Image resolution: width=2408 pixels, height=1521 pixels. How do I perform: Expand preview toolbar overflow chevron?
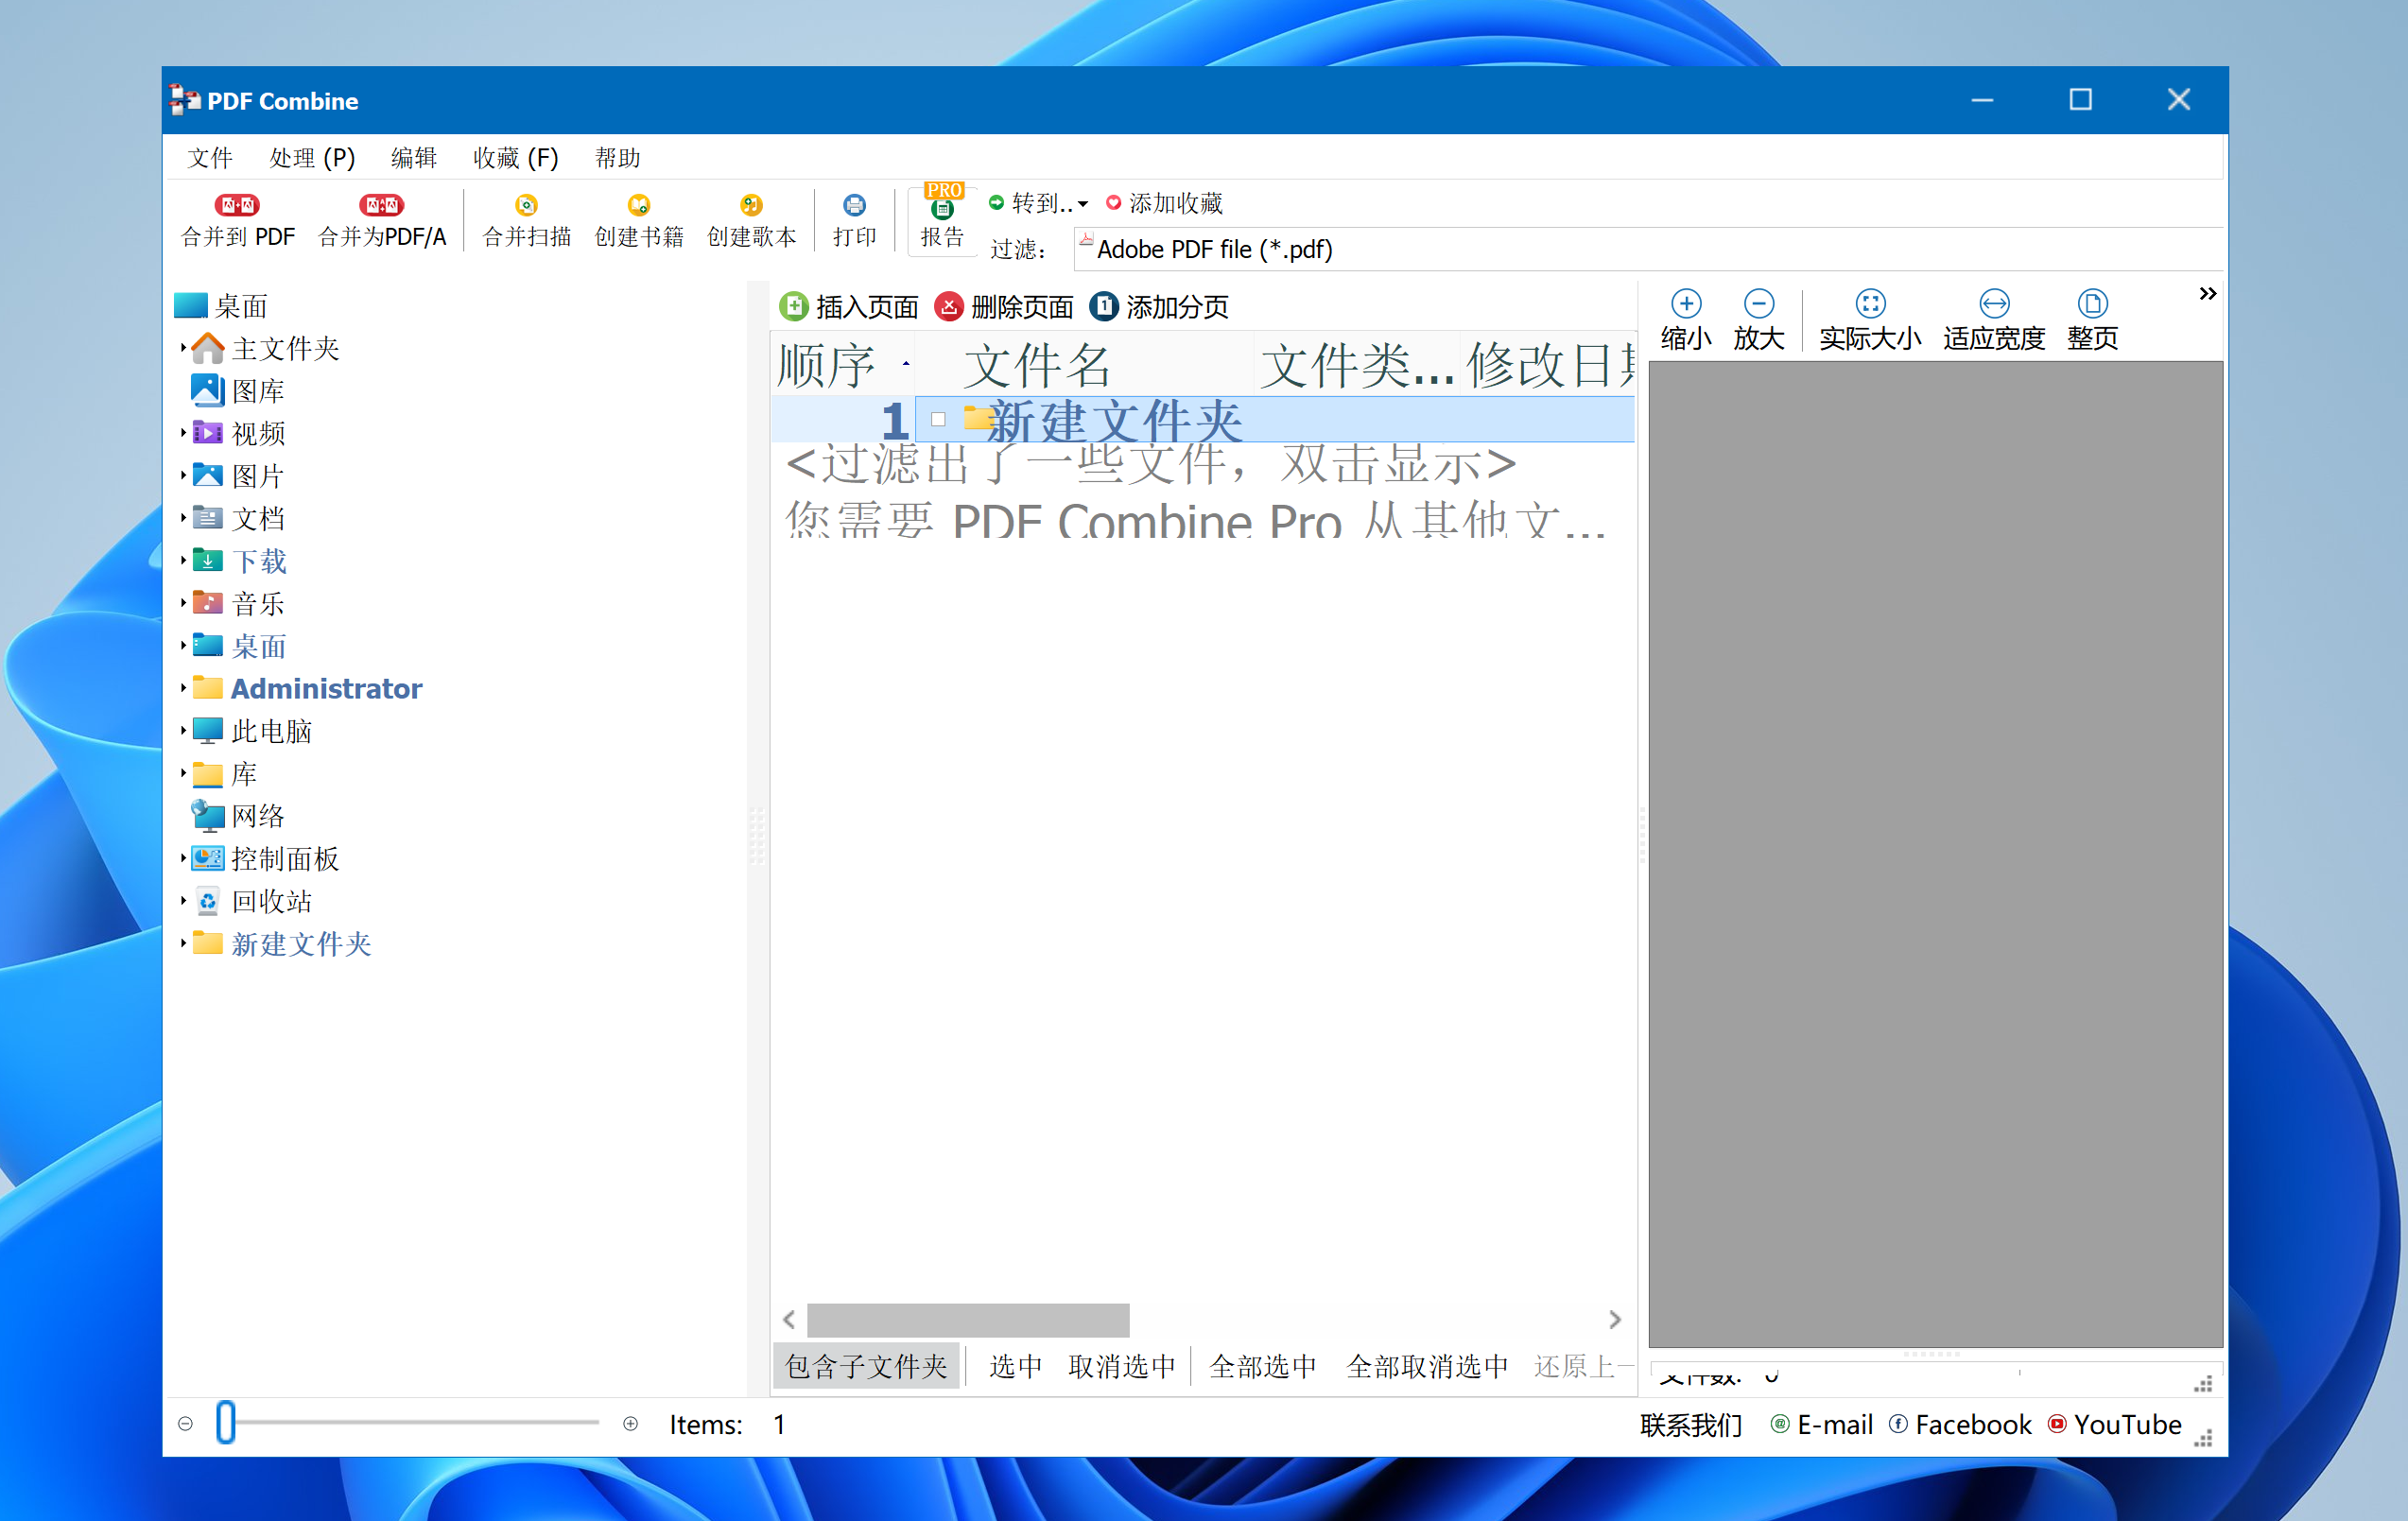coord(2207,294)
